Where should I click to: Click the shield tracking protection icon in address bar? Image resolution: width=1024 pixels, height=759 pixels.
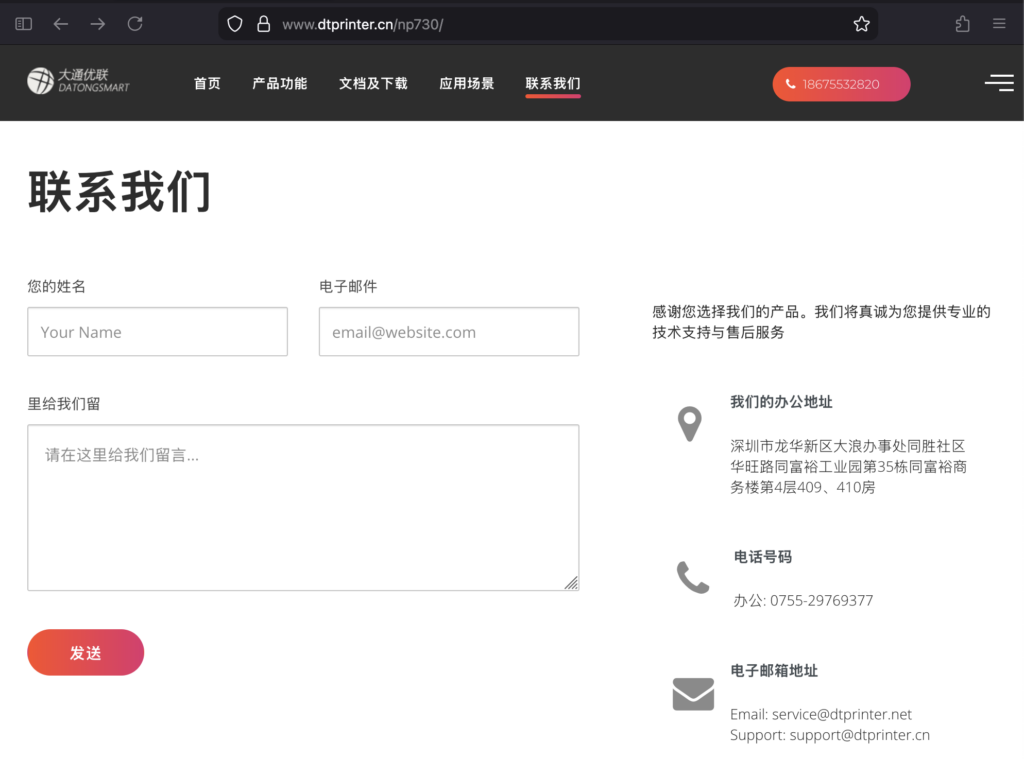(233, 23)
